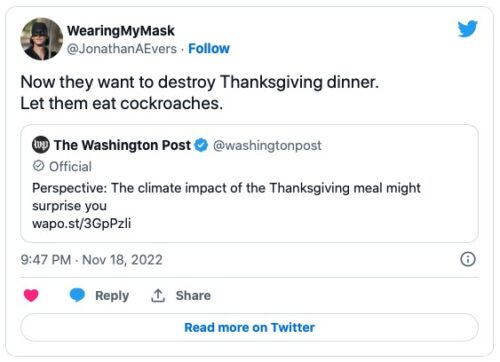Open the quoted Perspective tweet text
This screenshot has height=362, width=500.
pyautogui.click(x=226, y=197)
